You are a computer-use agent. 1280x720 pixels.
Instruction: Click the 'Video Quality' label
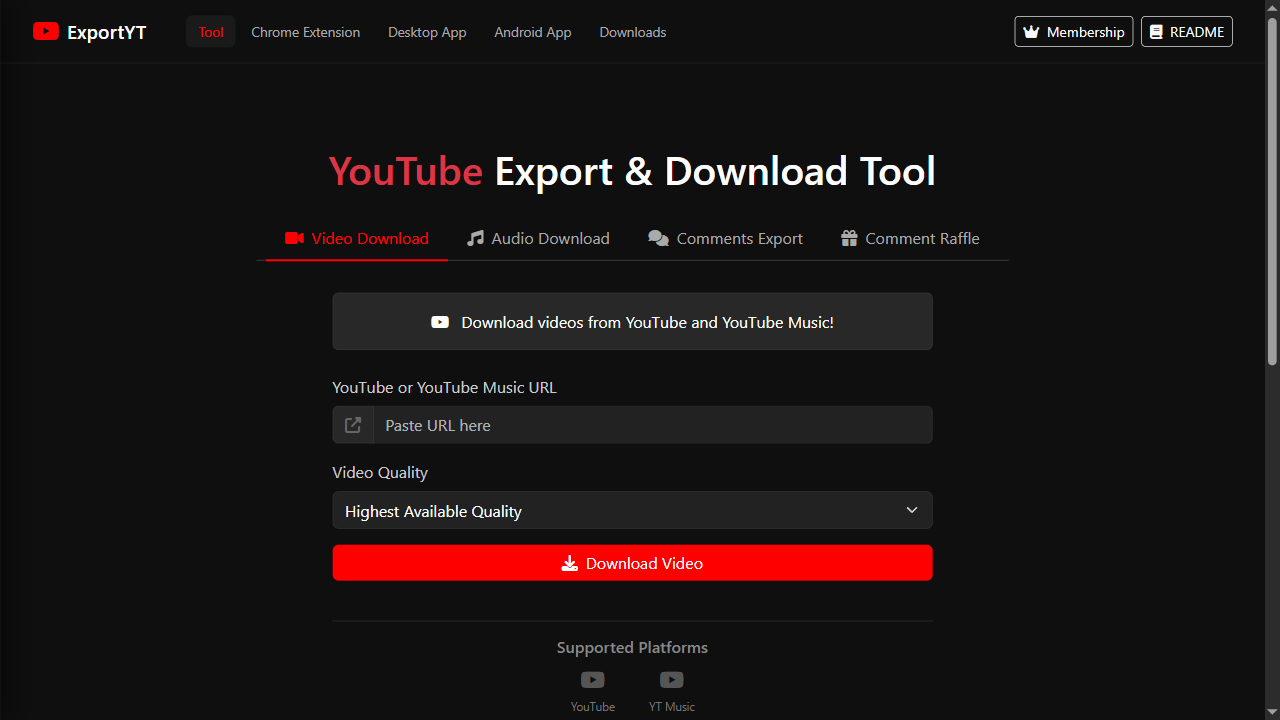pyautogui.click(x=380, y=472)
